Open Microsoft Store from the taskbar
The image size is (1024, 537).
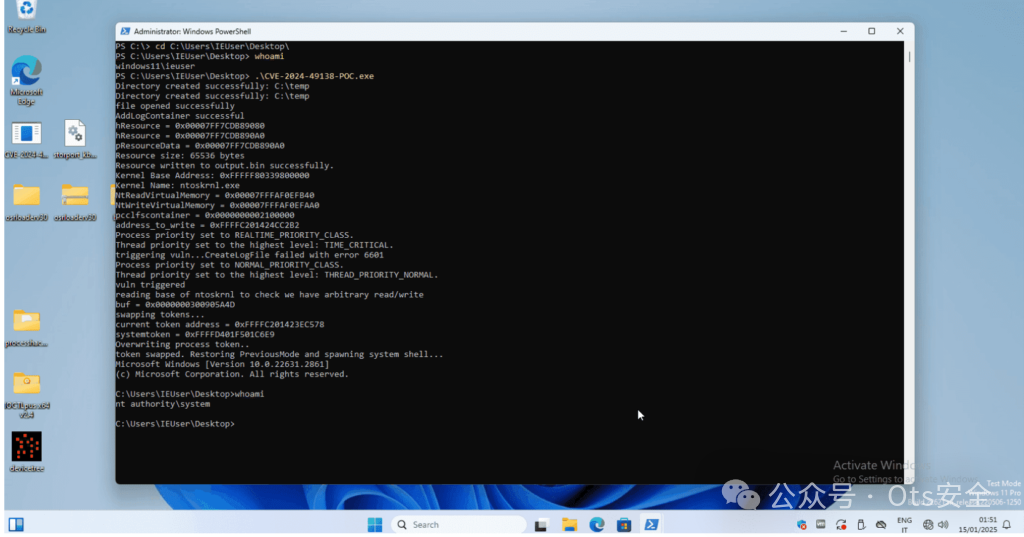pyautogui.click(x=624, y=525)
